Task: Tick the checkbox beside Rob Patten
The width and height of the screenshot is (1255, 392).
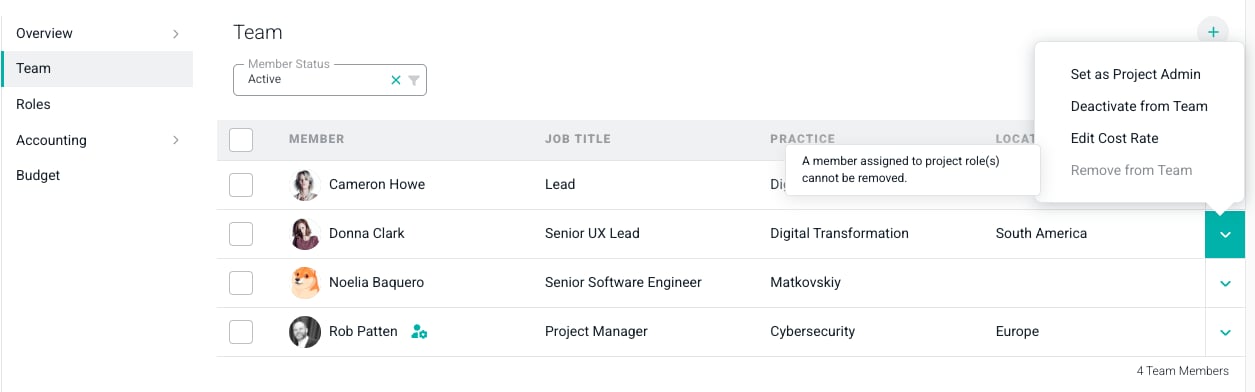Action: point(241,332)
